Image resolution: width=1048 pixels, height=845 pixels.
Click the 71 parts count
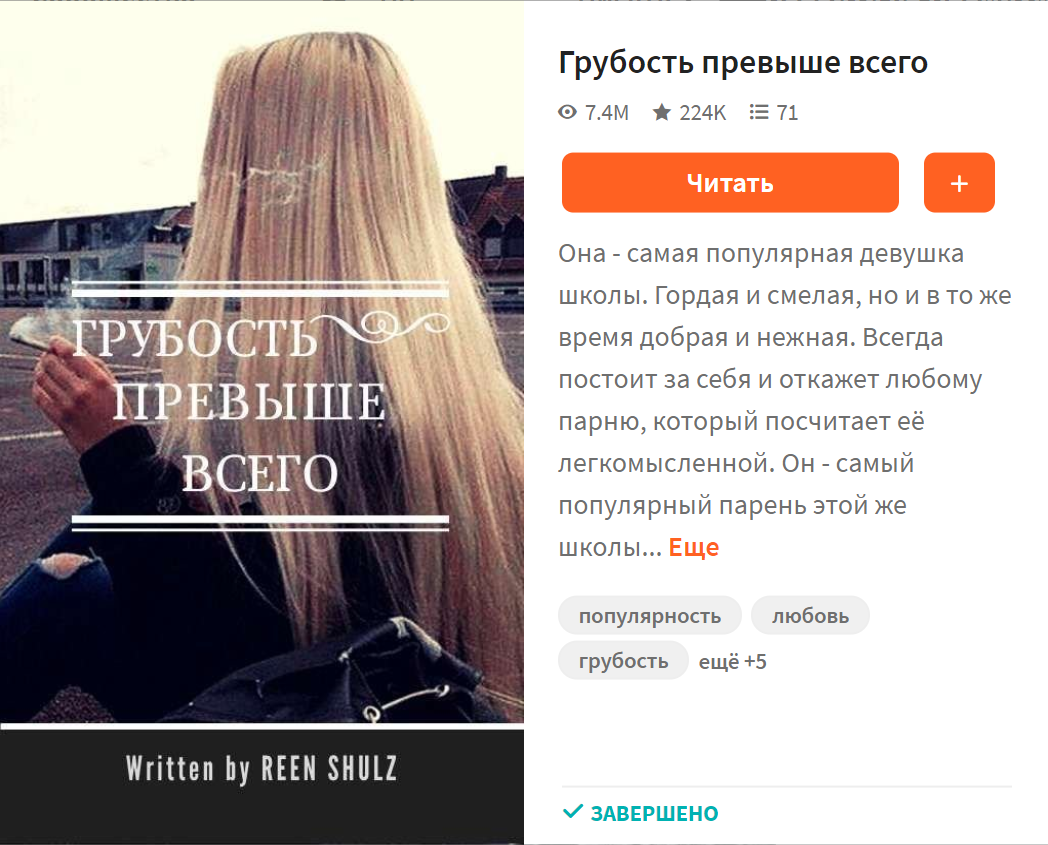787,112
